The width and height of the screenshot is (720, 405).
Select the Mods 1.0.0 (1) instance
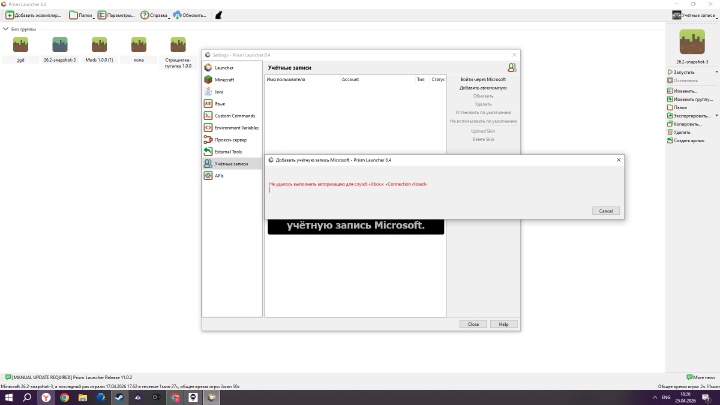[x=100, y=46]
